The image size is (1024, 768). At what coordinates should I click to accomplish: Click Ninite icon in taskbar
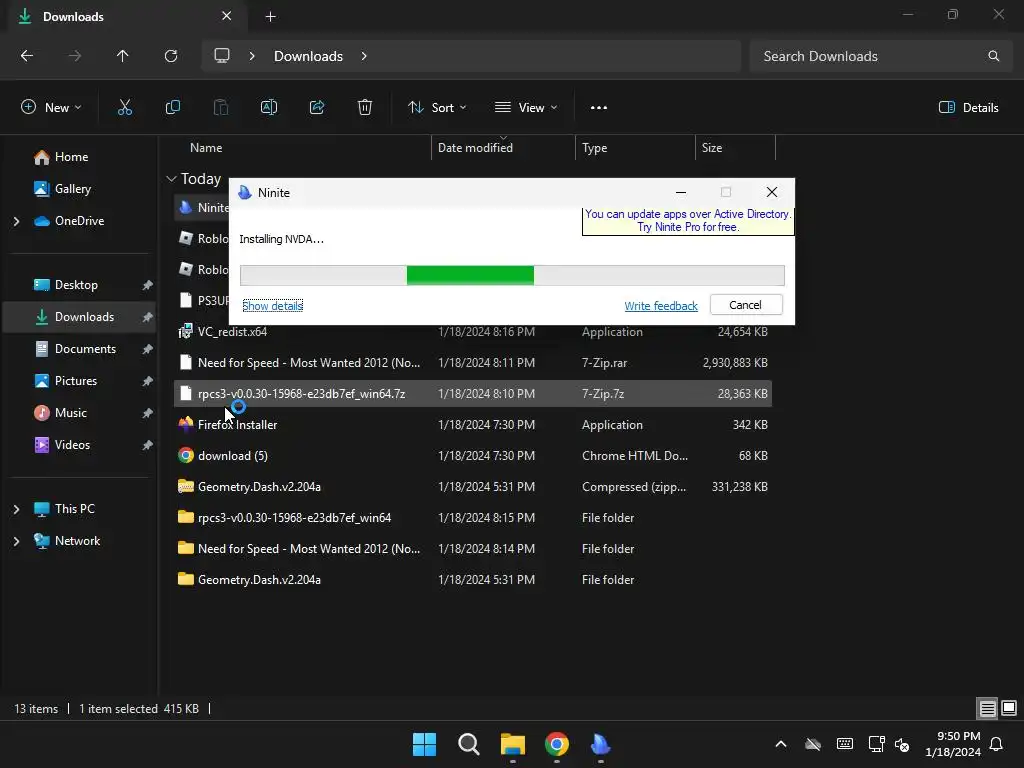601,744
